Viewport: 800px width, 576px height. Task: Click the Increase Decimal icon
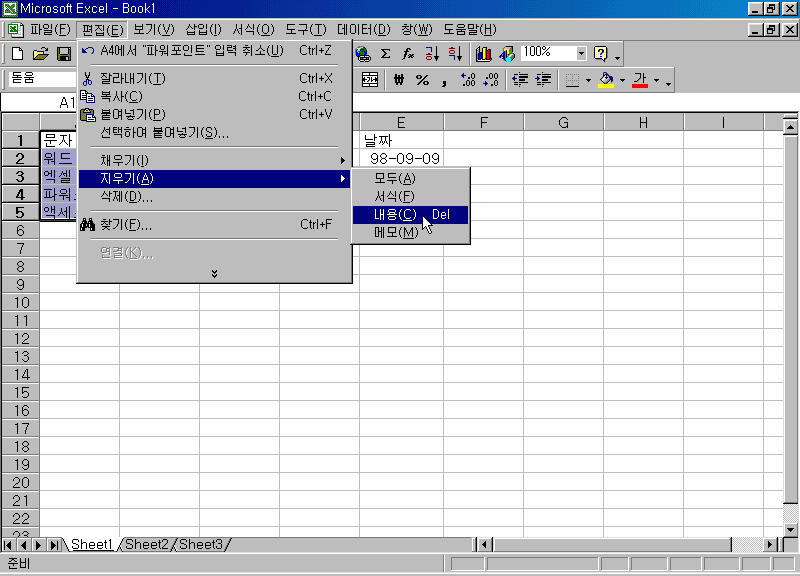[x=468, y=80]
